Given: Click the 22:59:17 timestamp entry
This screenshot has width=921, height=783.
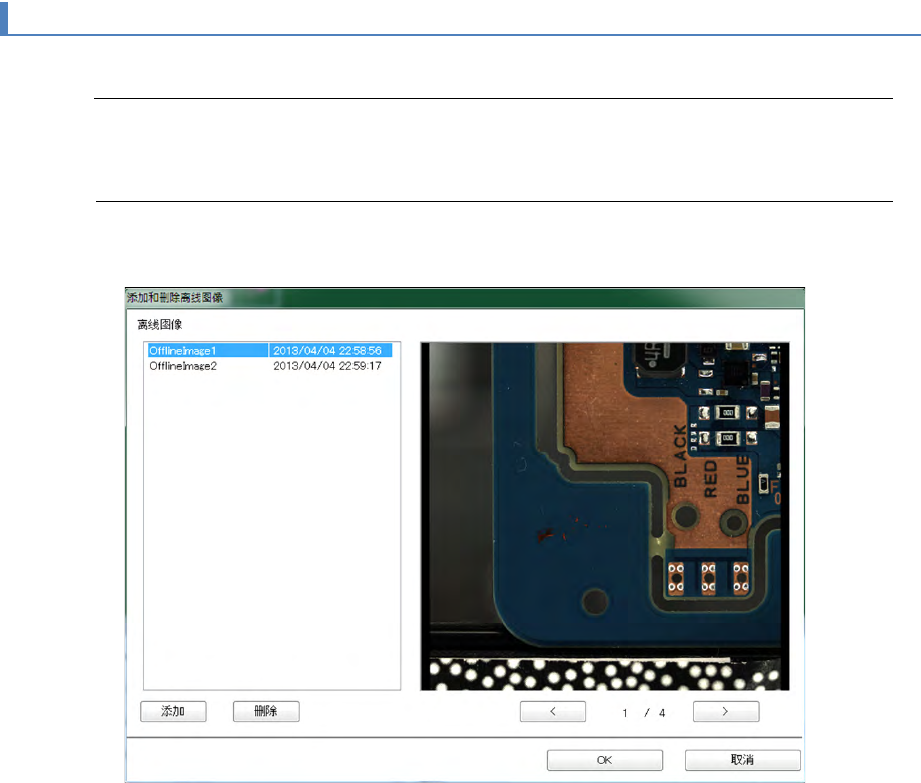Looking at the screenshot, I should coord(330,366).
